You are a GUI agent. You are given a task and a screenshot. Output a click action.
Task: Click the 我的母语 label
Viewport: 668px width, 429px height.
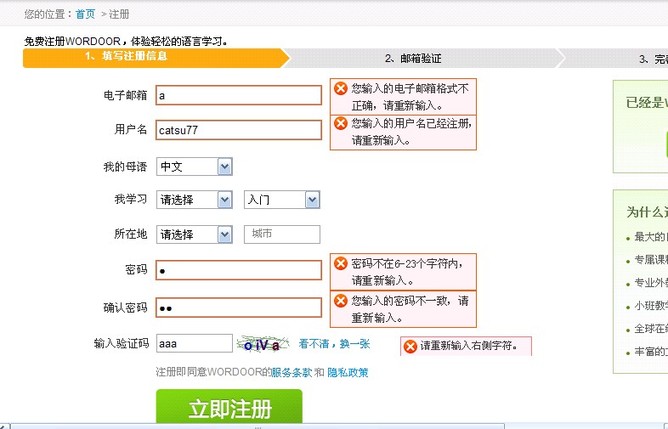[125, 167]
